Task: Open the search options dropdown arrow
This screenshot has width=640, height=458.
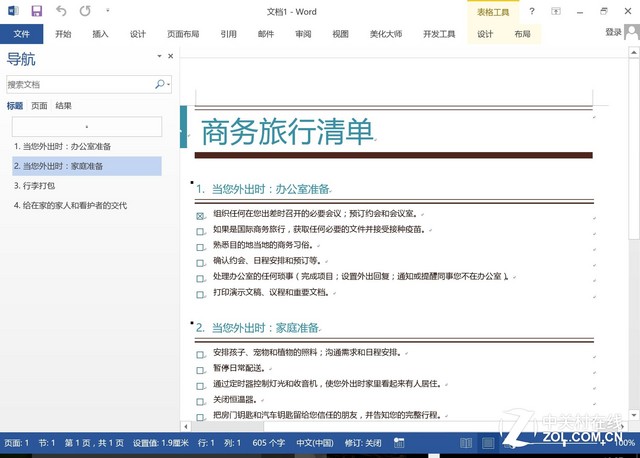Action: (169, 85)
